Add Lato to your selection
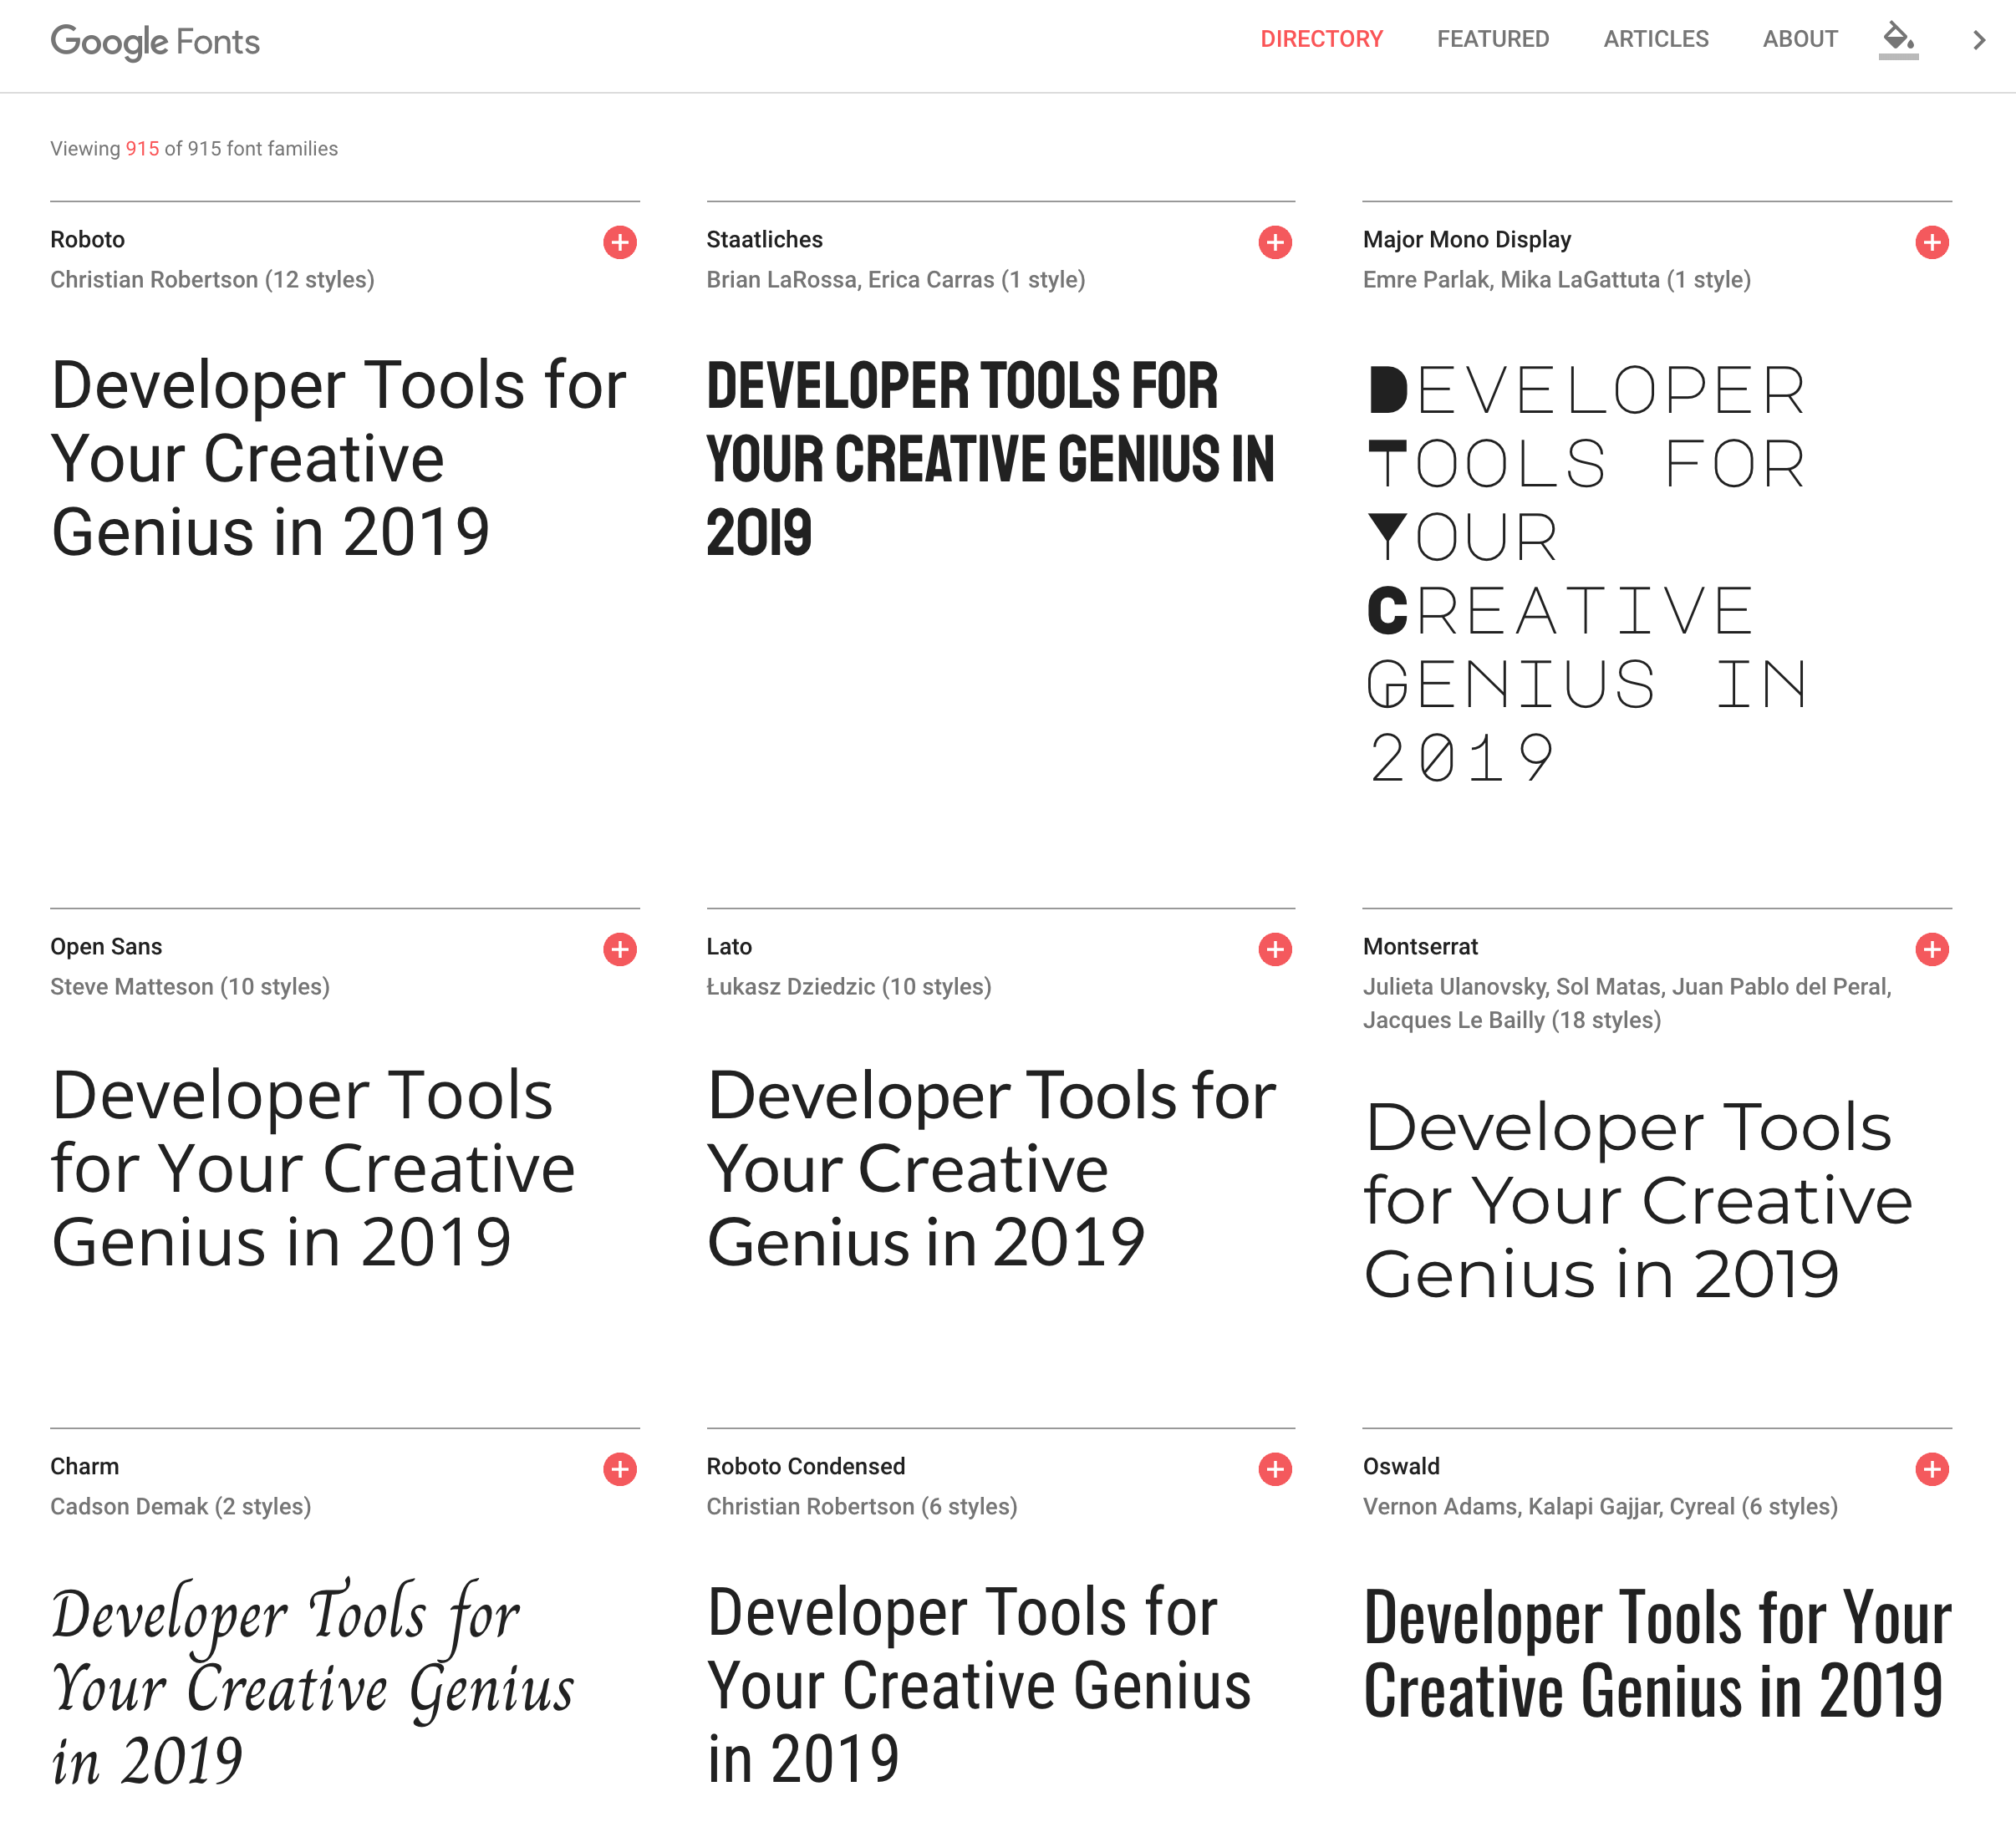 click(x=1275, y=950)
